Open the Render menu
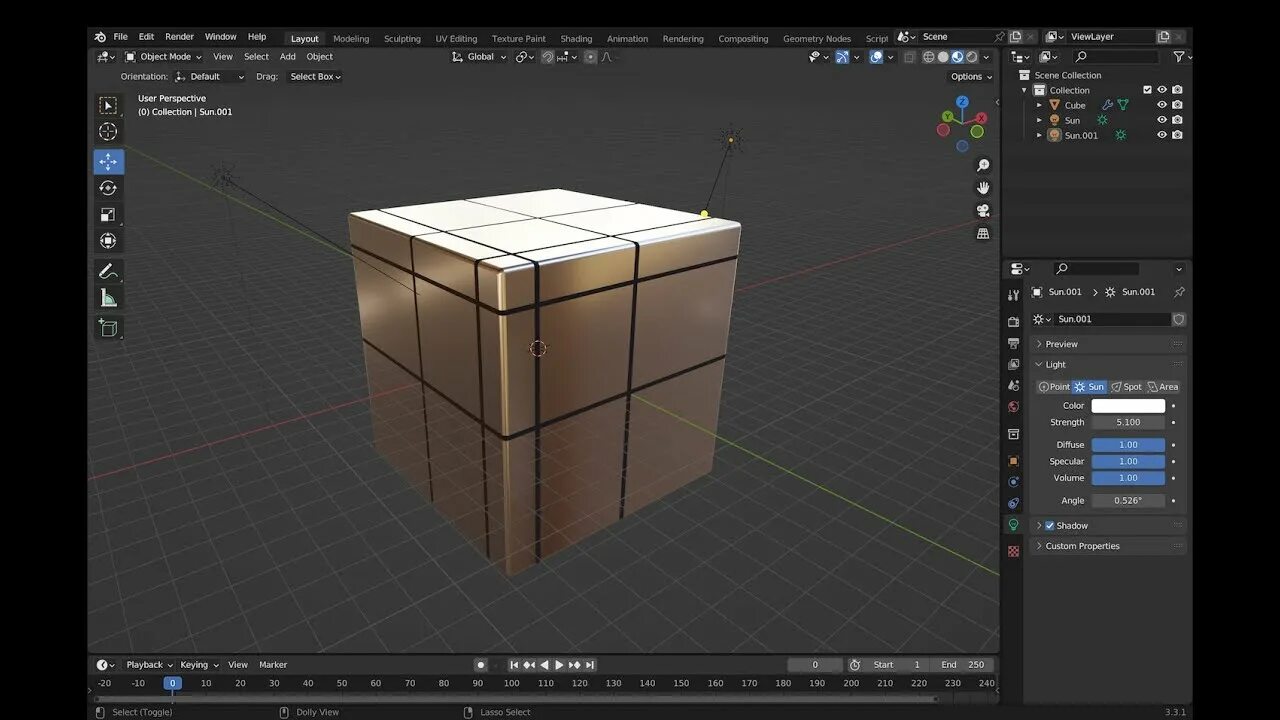This screenshot has height=720, width=1280. [x=179, y=36]
